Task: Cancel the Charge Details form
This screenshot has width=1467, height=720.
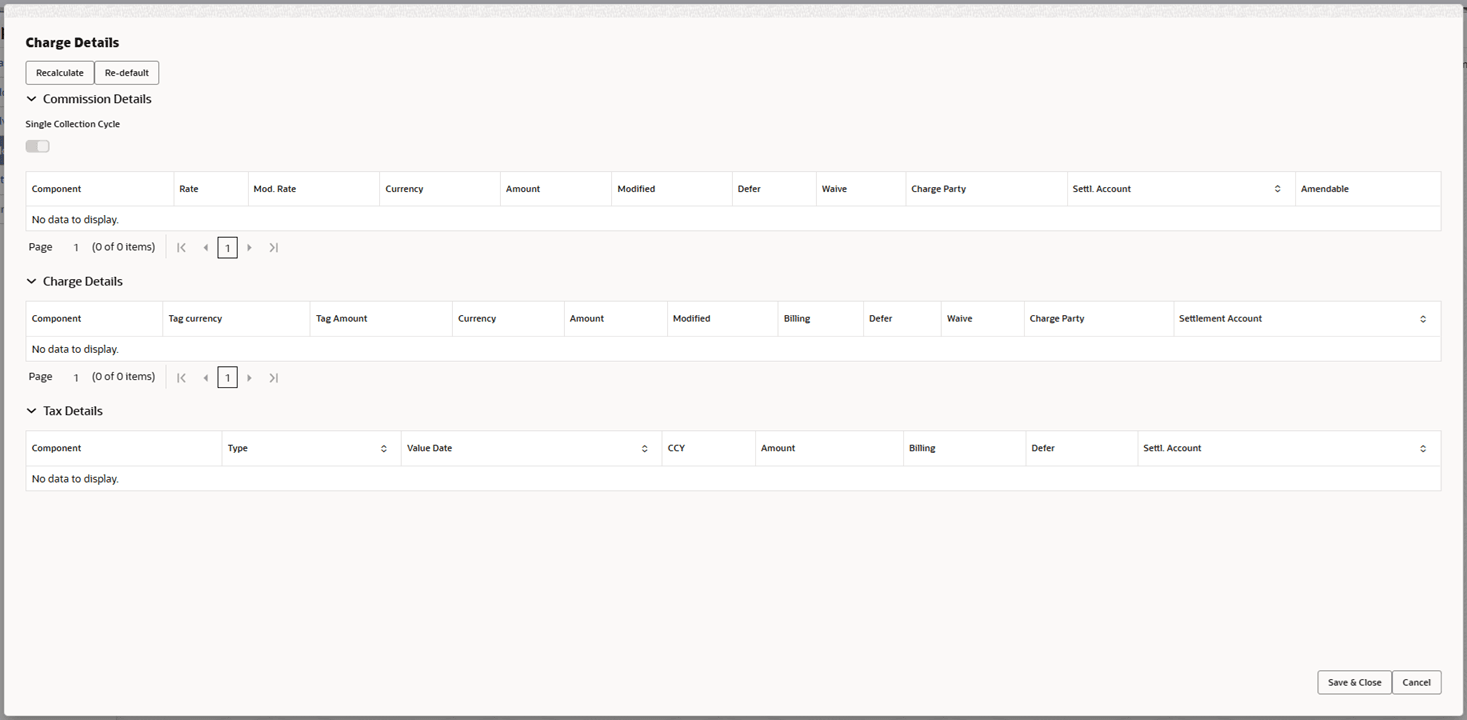Action: click(1416, 682)
